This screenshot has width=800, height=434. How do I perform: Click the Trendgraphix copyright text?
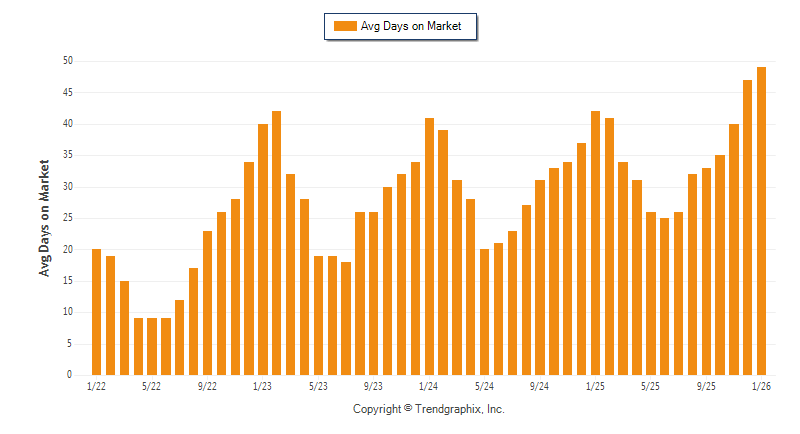click(429, 409)
